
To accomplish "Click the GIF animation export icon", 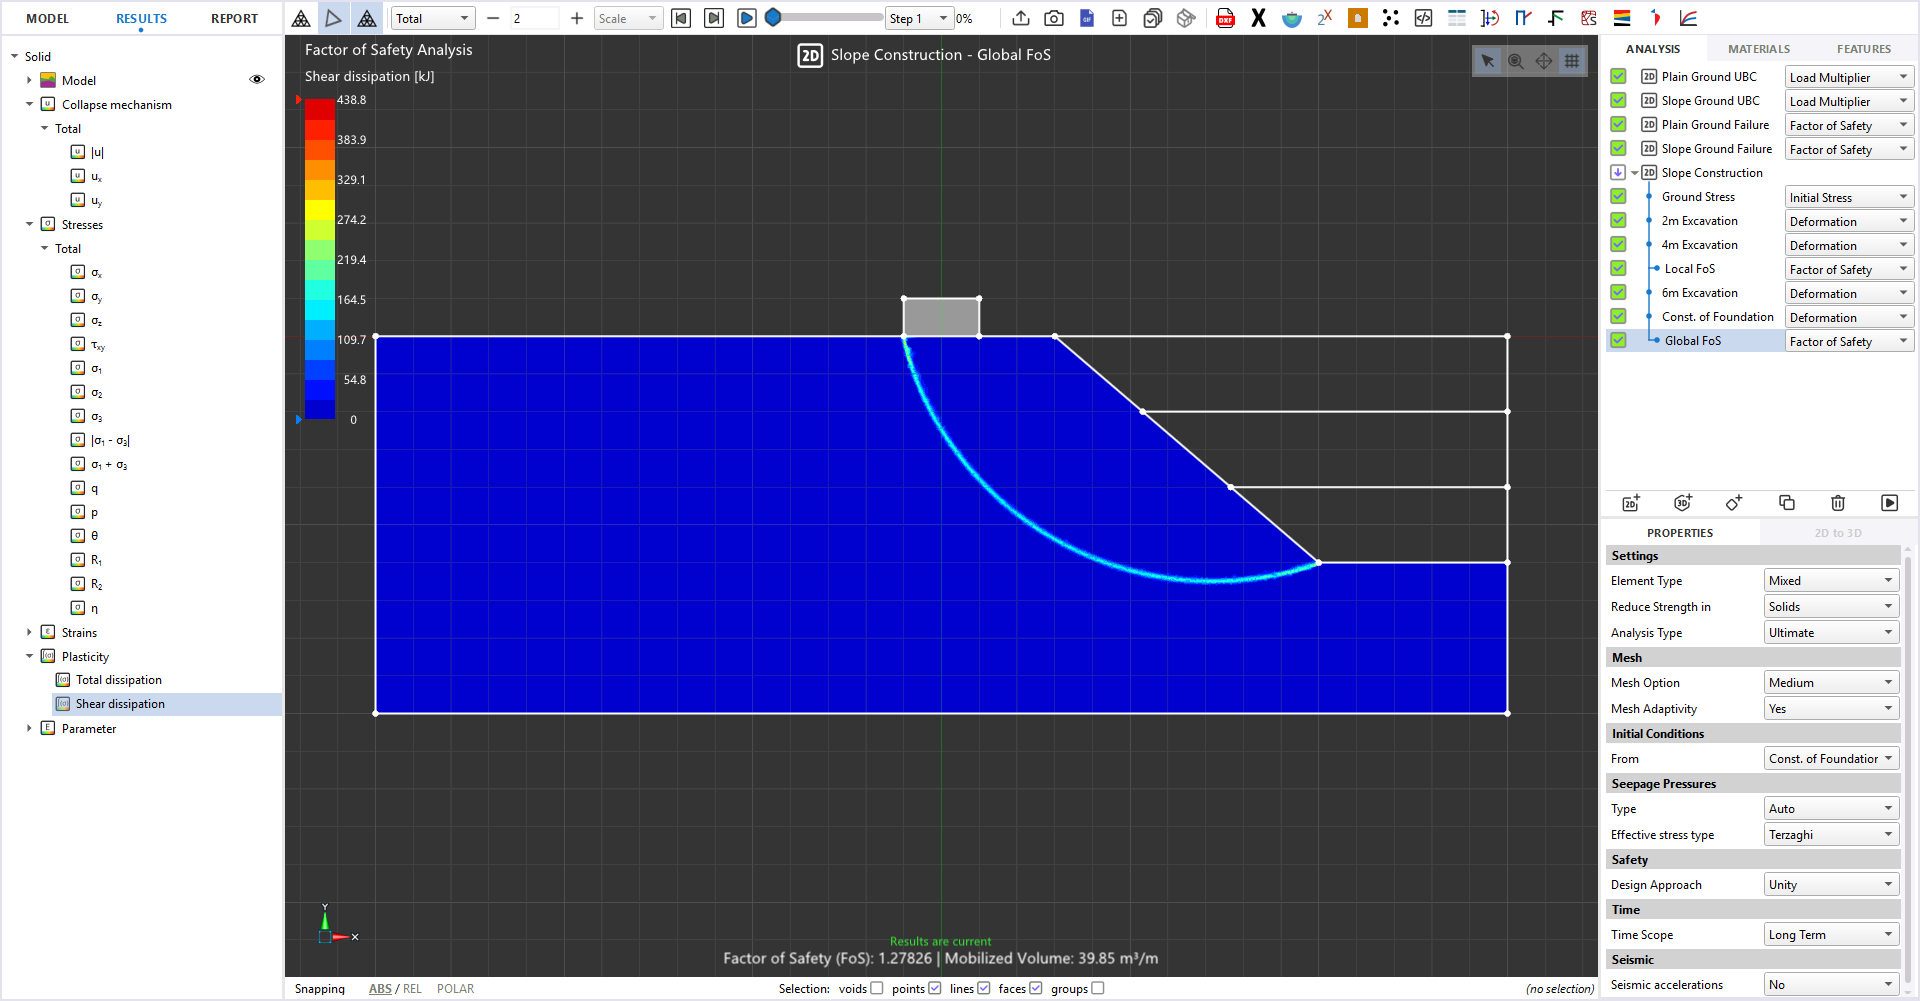I will 1087,18.
